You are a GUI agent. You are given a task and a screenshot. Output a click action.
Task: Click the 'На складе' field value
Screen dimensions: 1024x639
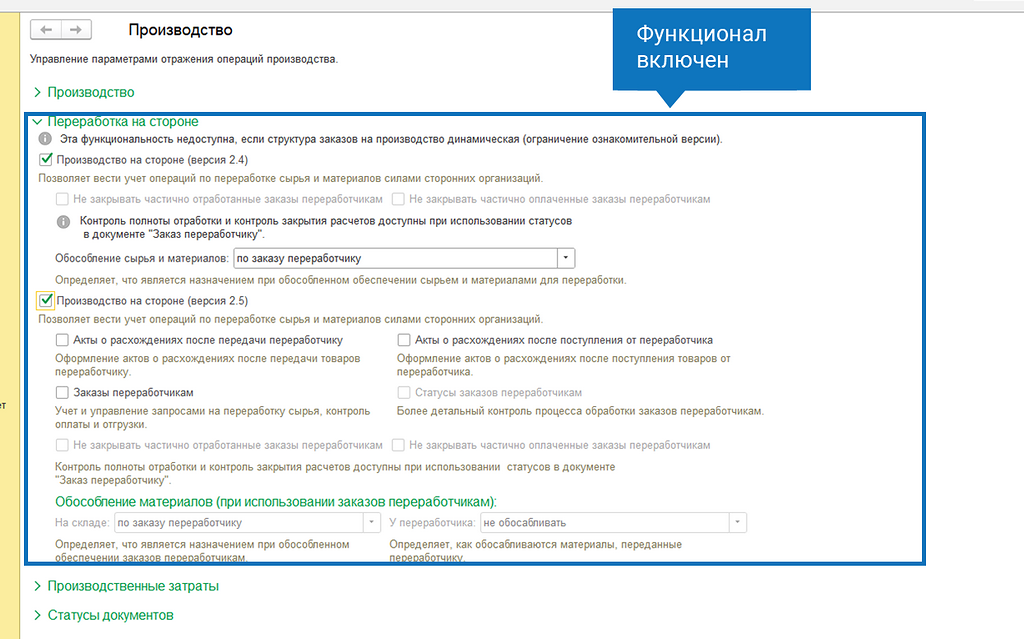tap(239, 523)
